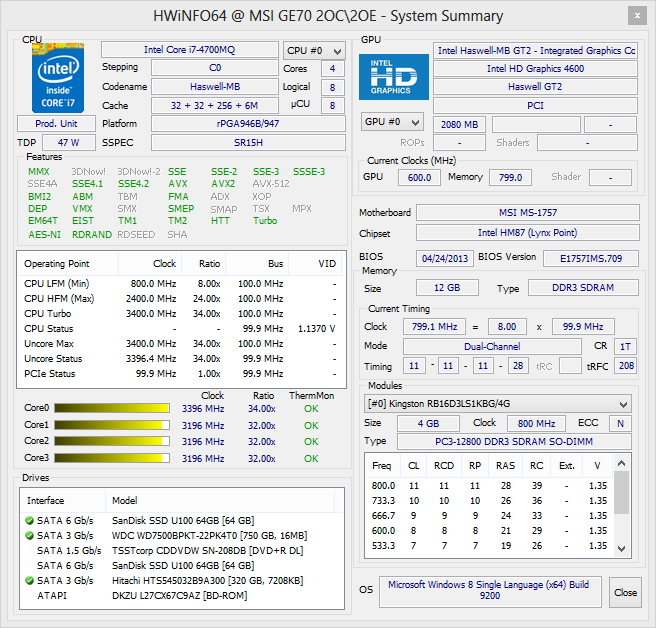
Task: Click the Intel HD Graphics 4600 field
Action: pos(535,69)
